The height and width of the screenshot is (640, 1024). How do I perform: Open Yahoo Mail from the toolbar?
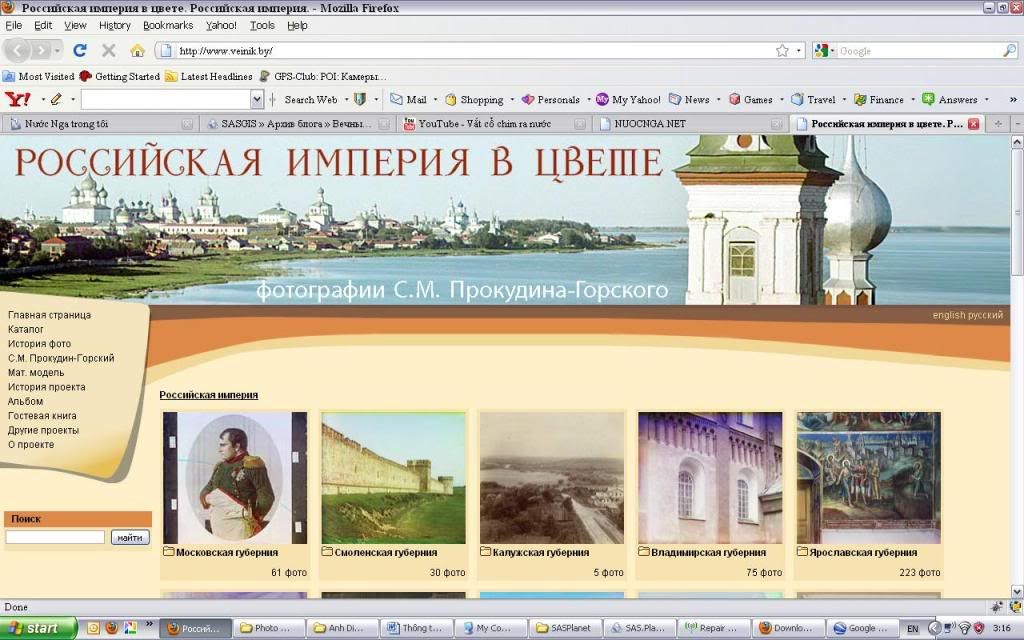(x=408, y=99)
